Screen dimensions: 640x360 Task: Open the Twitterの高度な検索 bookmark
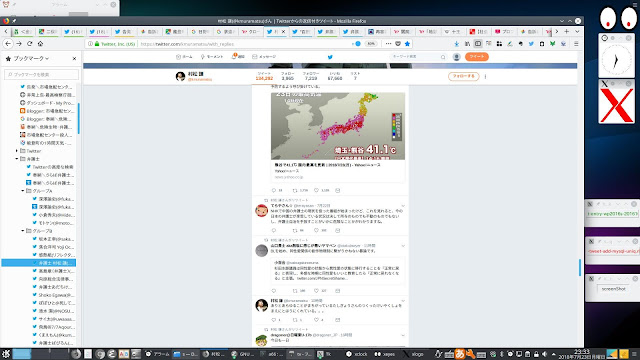click(x=50, y=167)
